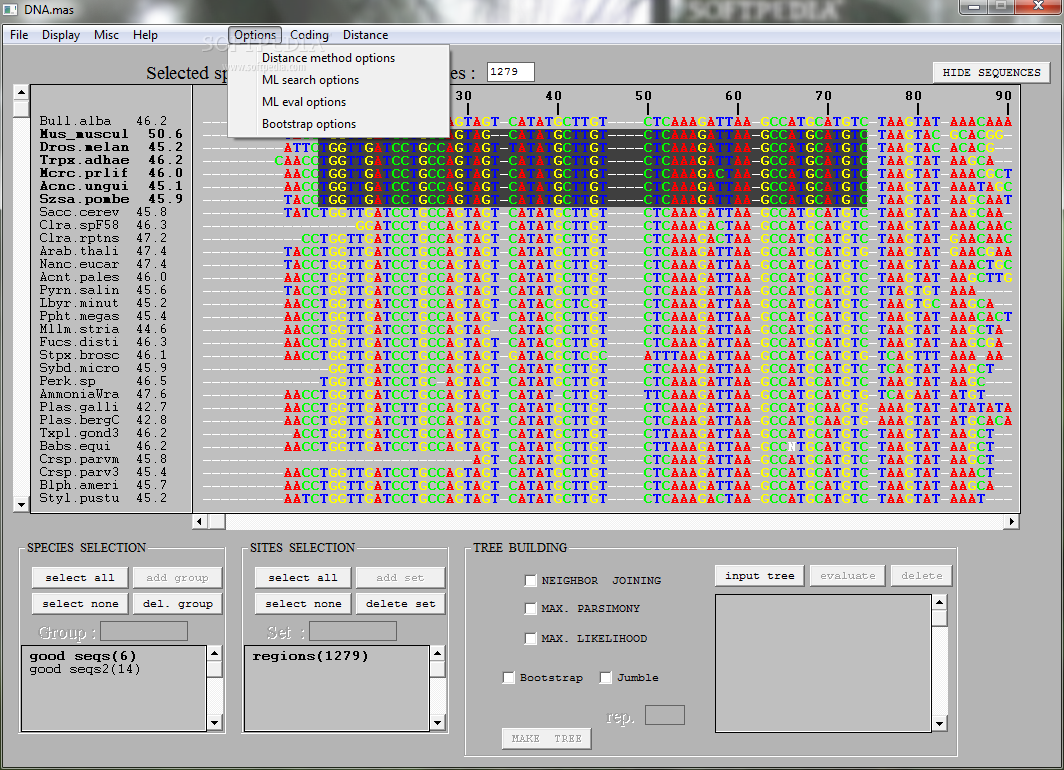1064x770 pixels.
Task: Click the input tree button
Action: point(759,575)
